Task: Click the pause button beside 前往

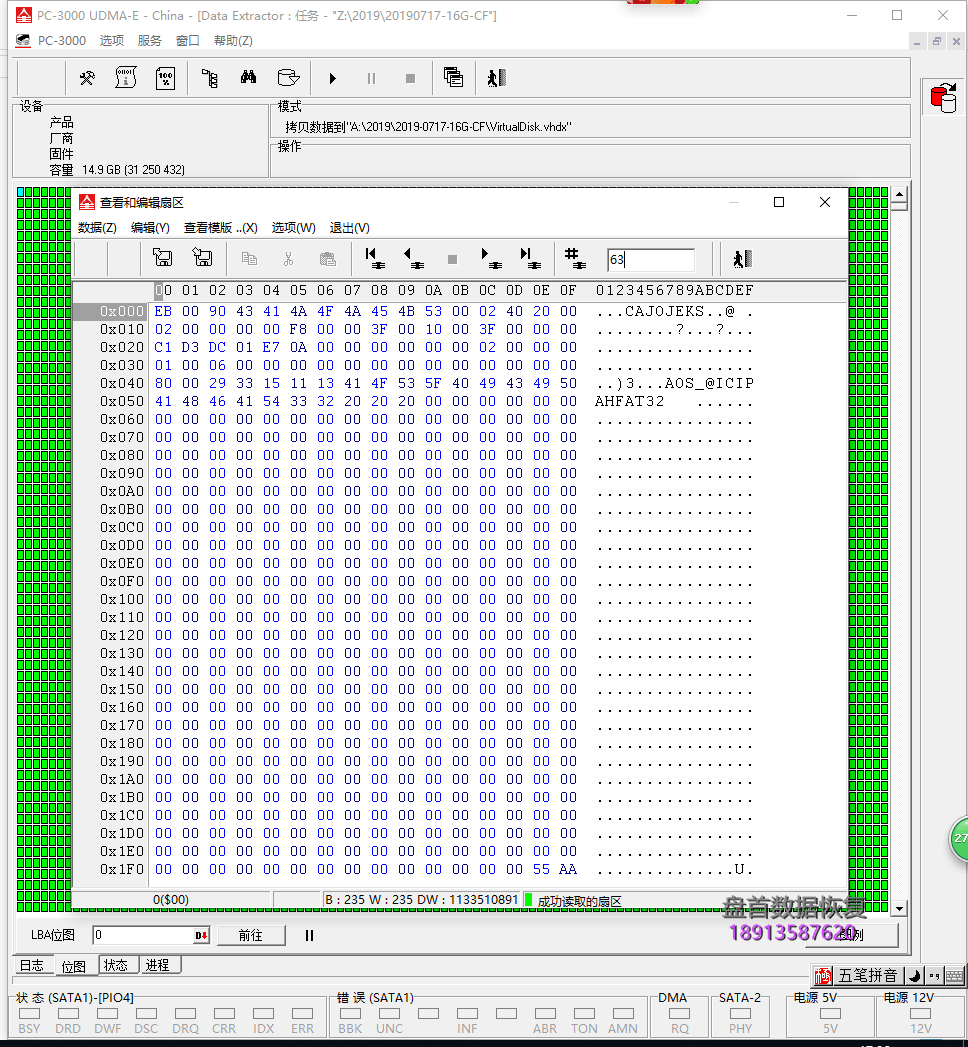Action: pos(309,935)
